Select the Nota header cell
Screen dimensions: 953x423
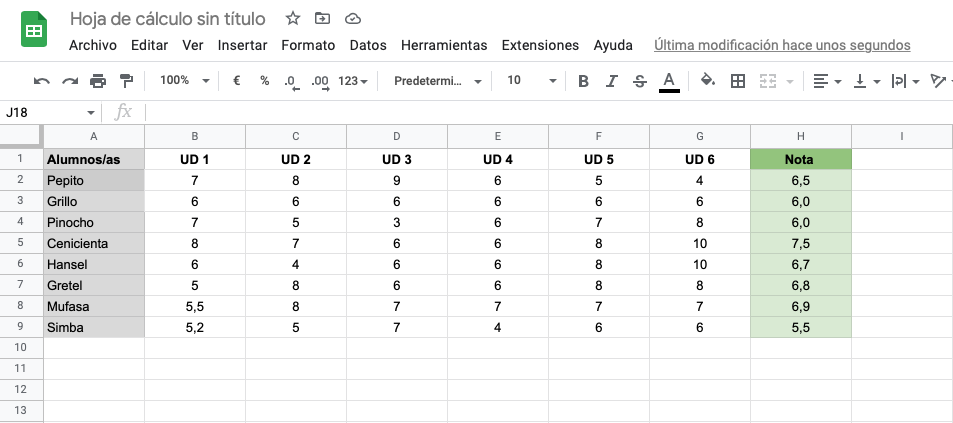801,160
